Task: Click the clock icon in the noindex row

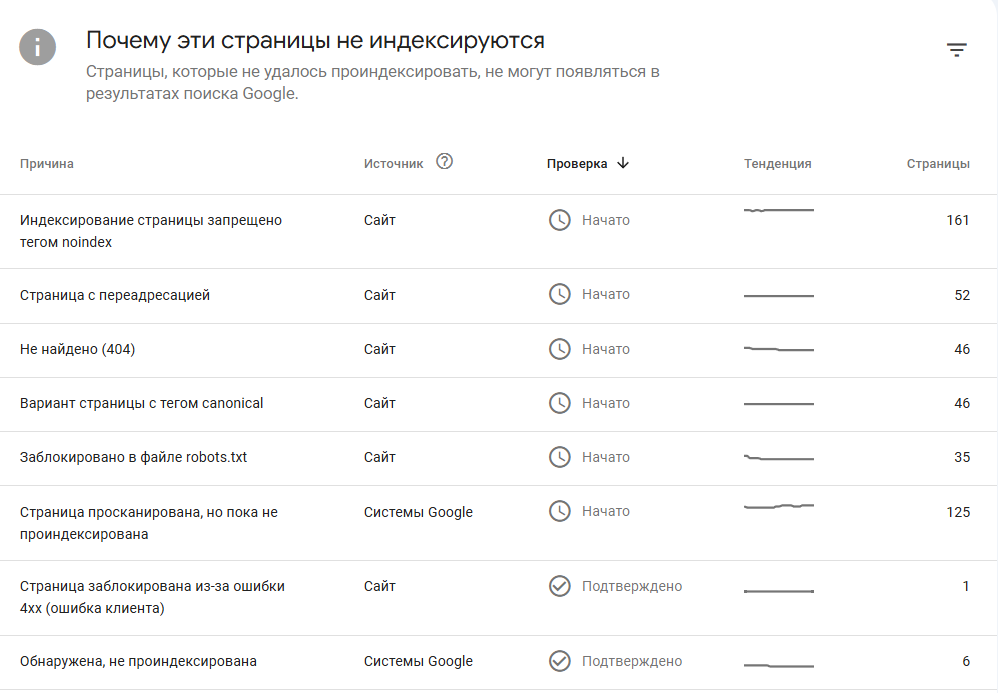Action: pos(560,220)
